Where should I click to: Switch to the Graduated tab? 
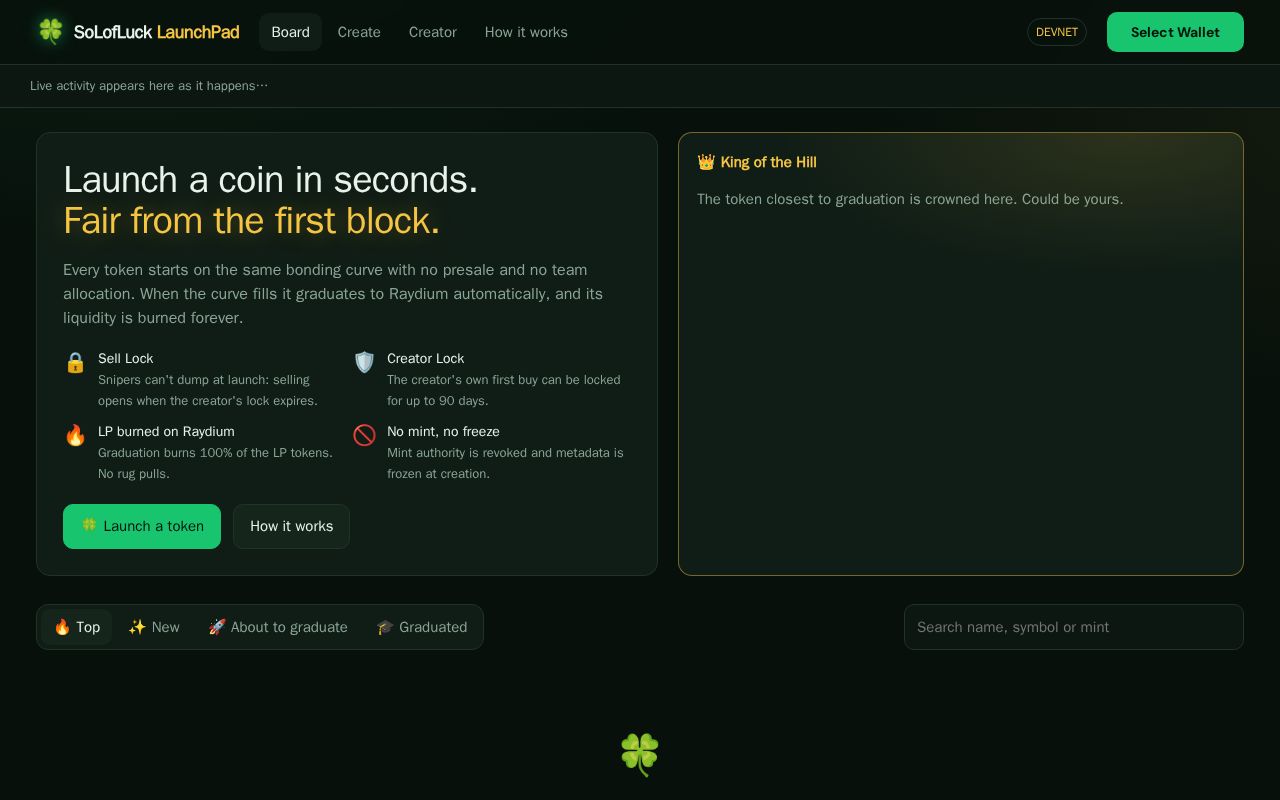(422, 627)
